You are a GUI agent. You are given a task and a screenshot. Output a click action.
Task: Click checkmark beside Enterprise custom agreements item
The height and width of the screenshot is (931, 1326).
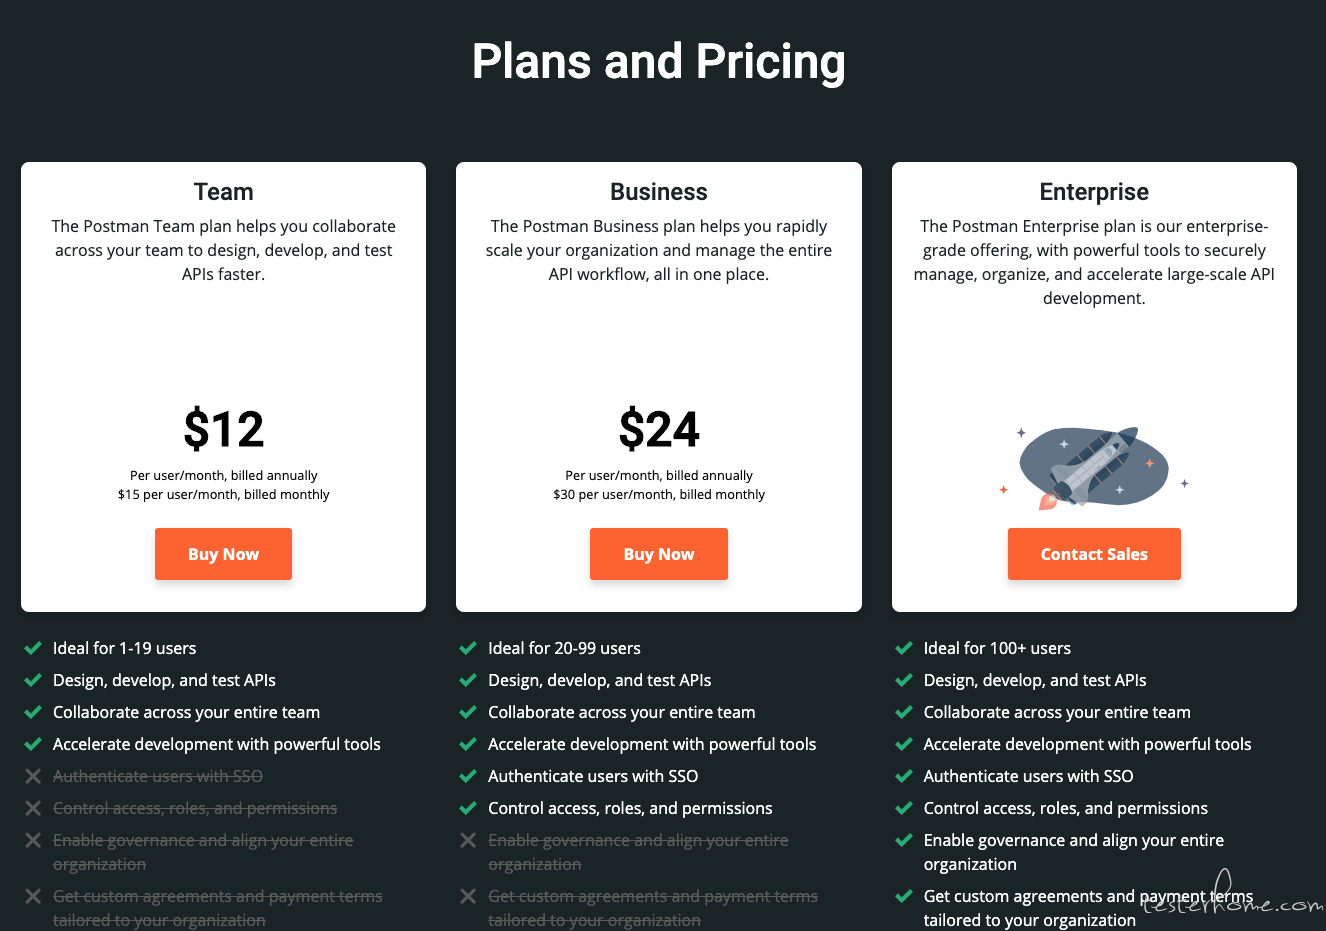(x=904, y=896)
